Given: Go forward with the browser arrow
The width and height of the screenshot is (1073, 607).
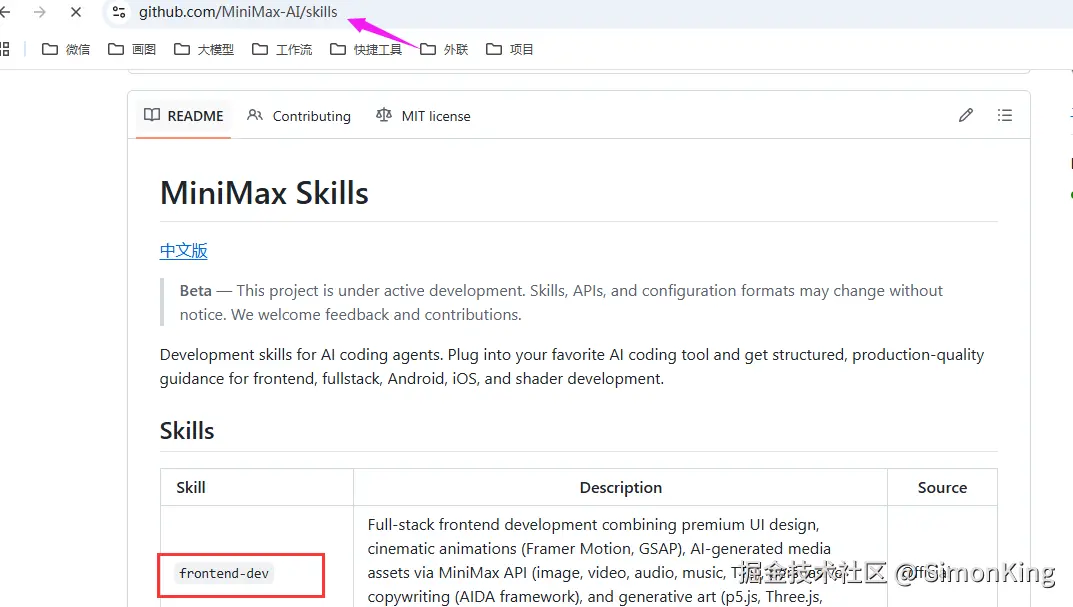Looking at the screenshot, I should coord(40,12).
